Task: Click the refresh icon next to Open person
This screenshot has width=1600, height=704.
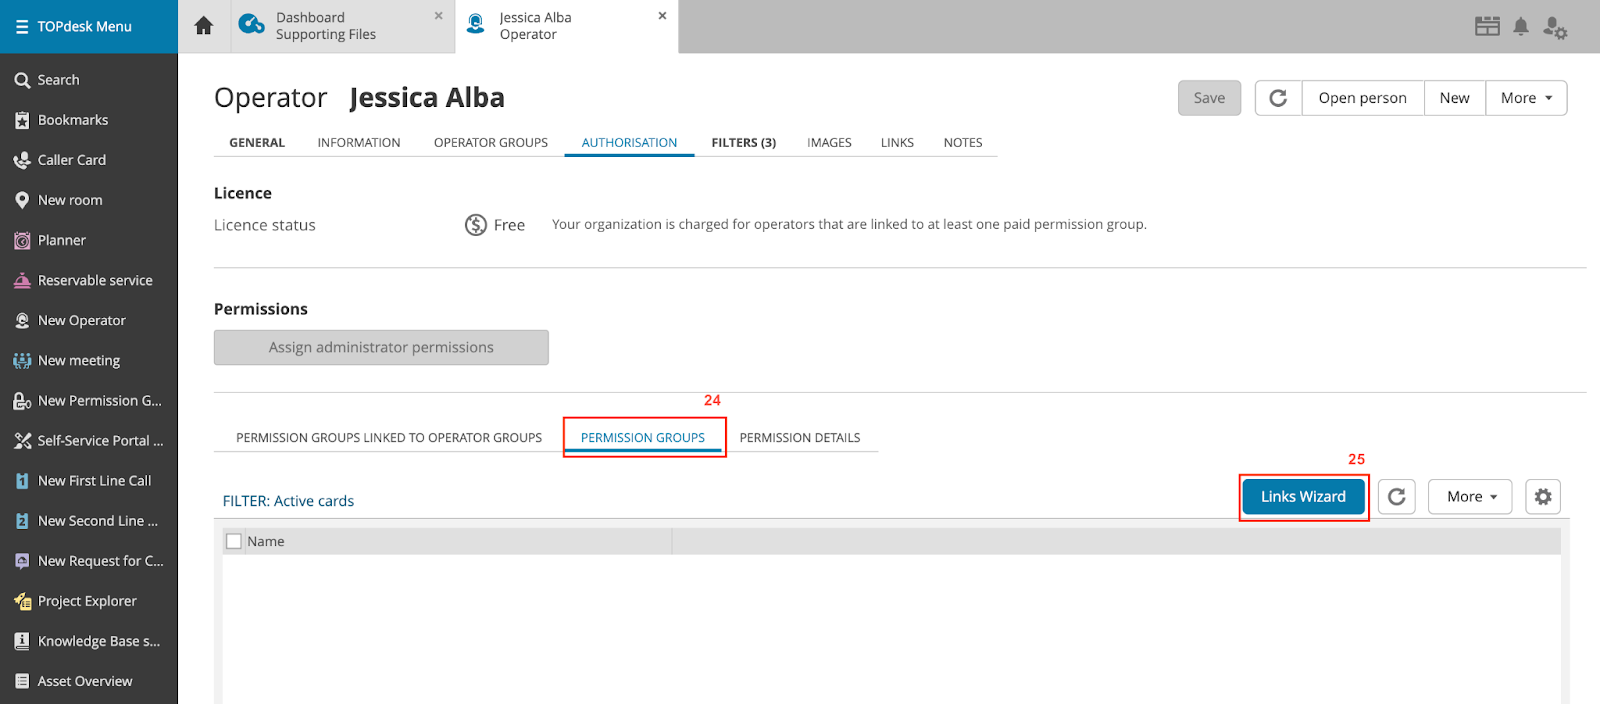Action: pos(1278,98)
